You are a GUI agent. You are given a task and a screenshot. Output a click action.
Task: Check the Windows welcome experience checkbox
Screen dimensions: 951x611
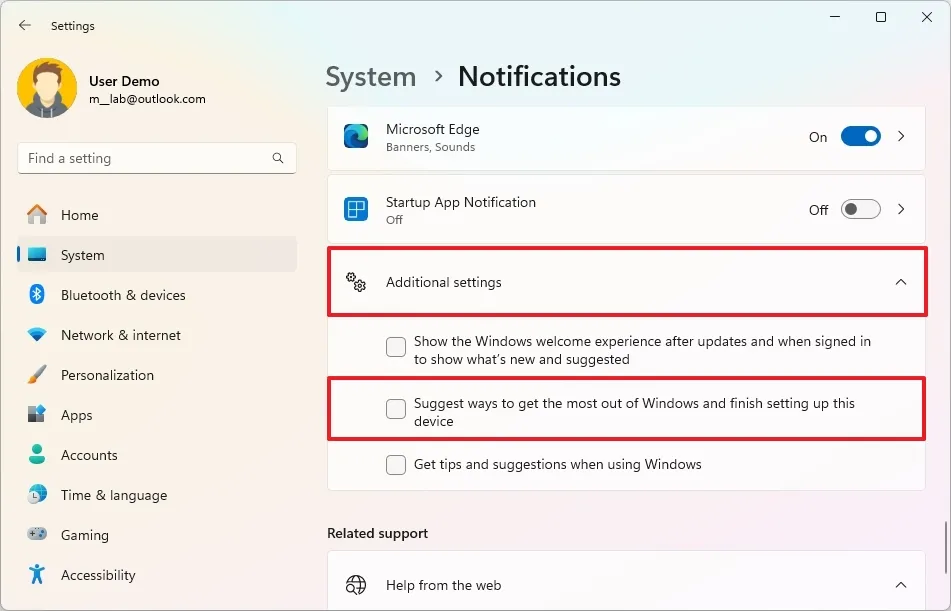point(396,347)
